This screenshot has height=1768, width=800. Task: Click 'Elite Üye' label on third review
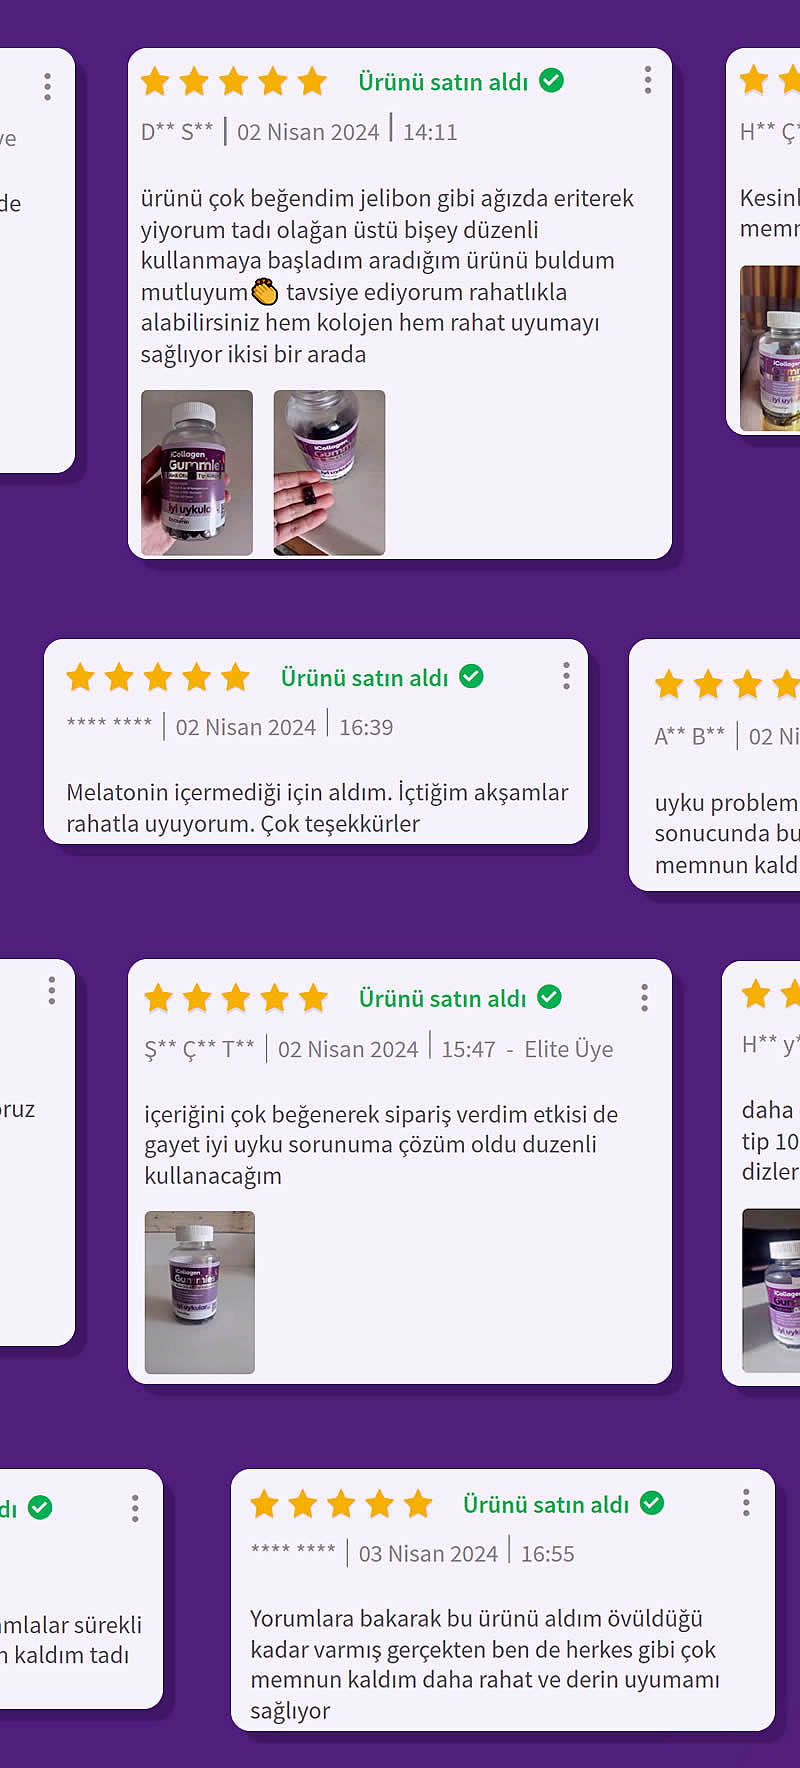pyautogui.click(x=569, y=1049)
